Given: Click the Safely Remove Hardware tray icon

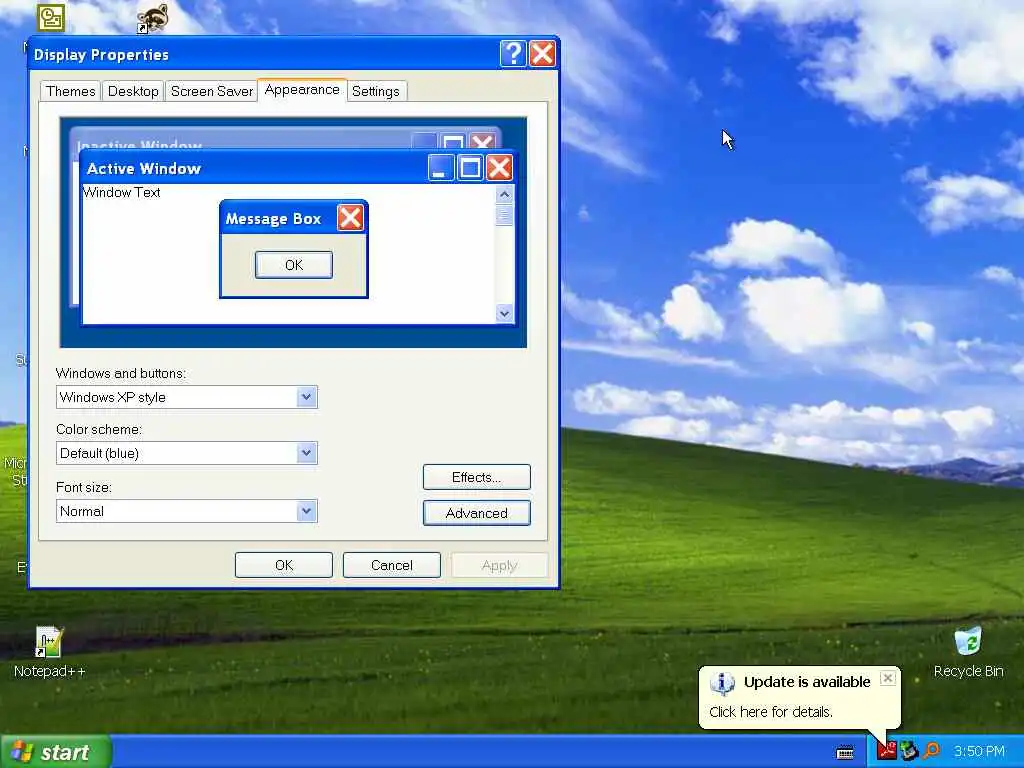Looking at the screenshot, I should tap(908, 751).
